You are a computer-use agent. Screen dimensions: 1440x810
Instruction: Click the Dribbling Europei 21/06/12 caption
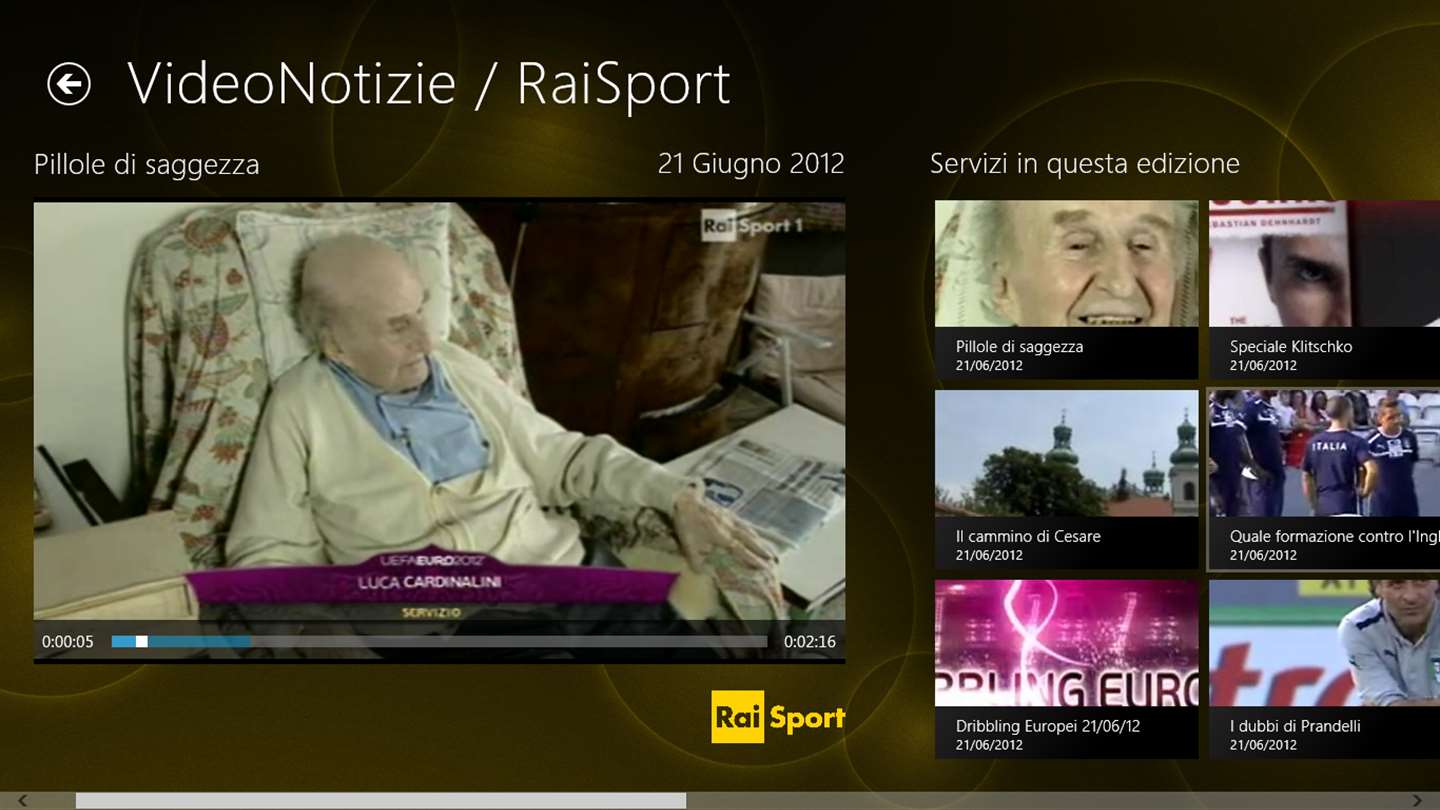pos(1048,726)
